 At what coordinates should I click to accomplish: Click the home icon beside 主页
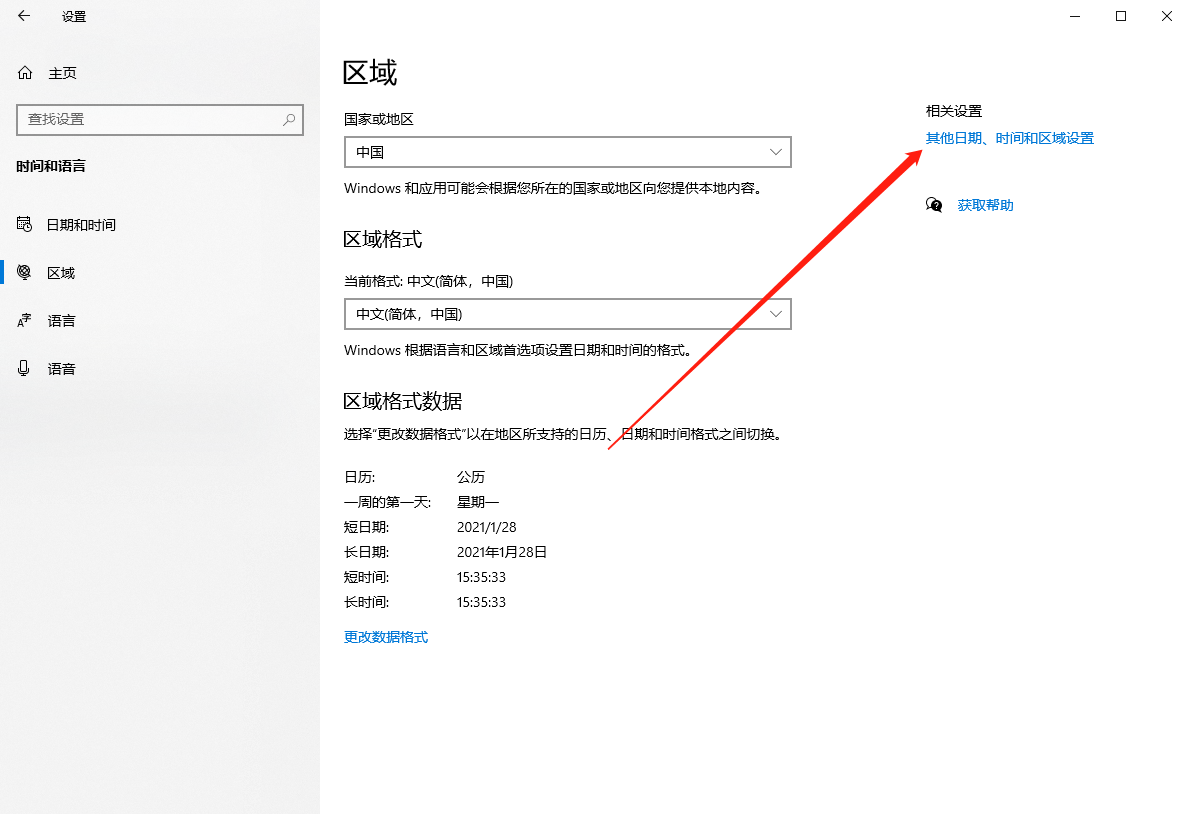(x=25, y=73)
